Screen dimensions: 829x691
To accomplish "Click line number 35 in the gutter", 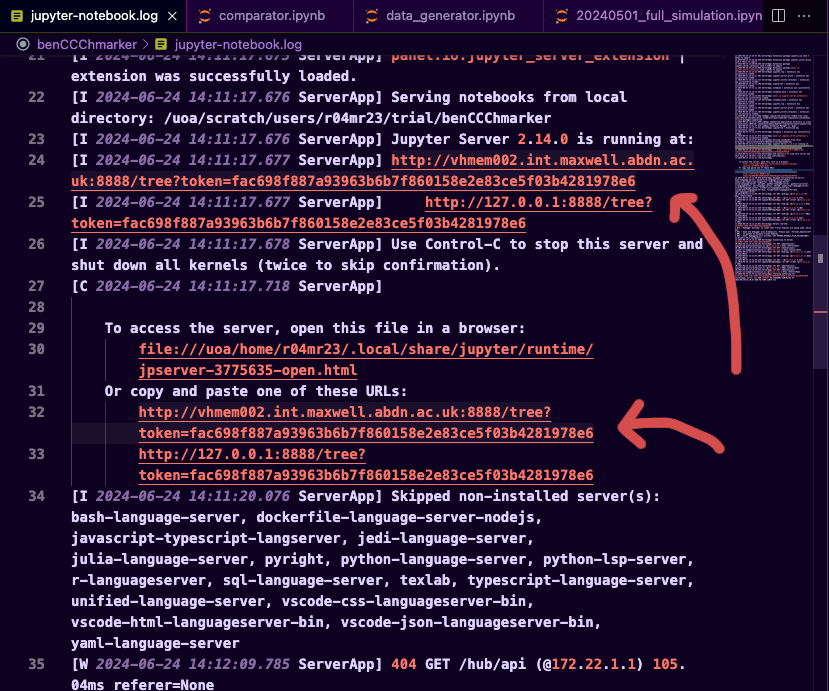I will 36,664.
